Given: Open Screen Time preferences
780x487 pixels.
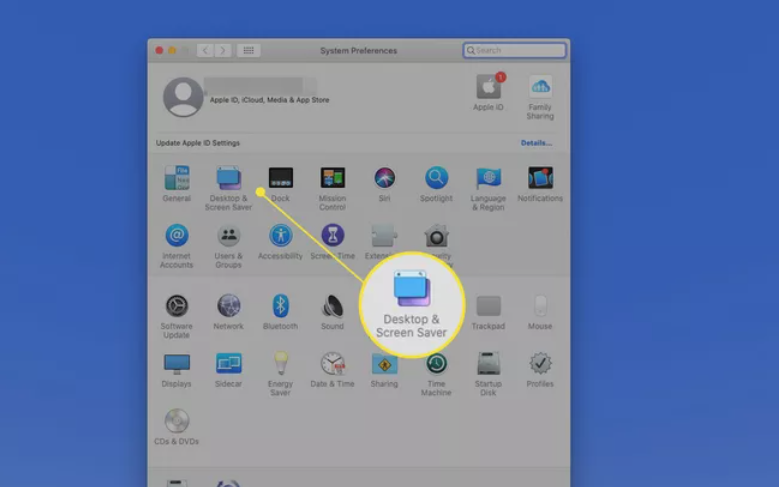Looking at the screenshot, I should (332, 242).
